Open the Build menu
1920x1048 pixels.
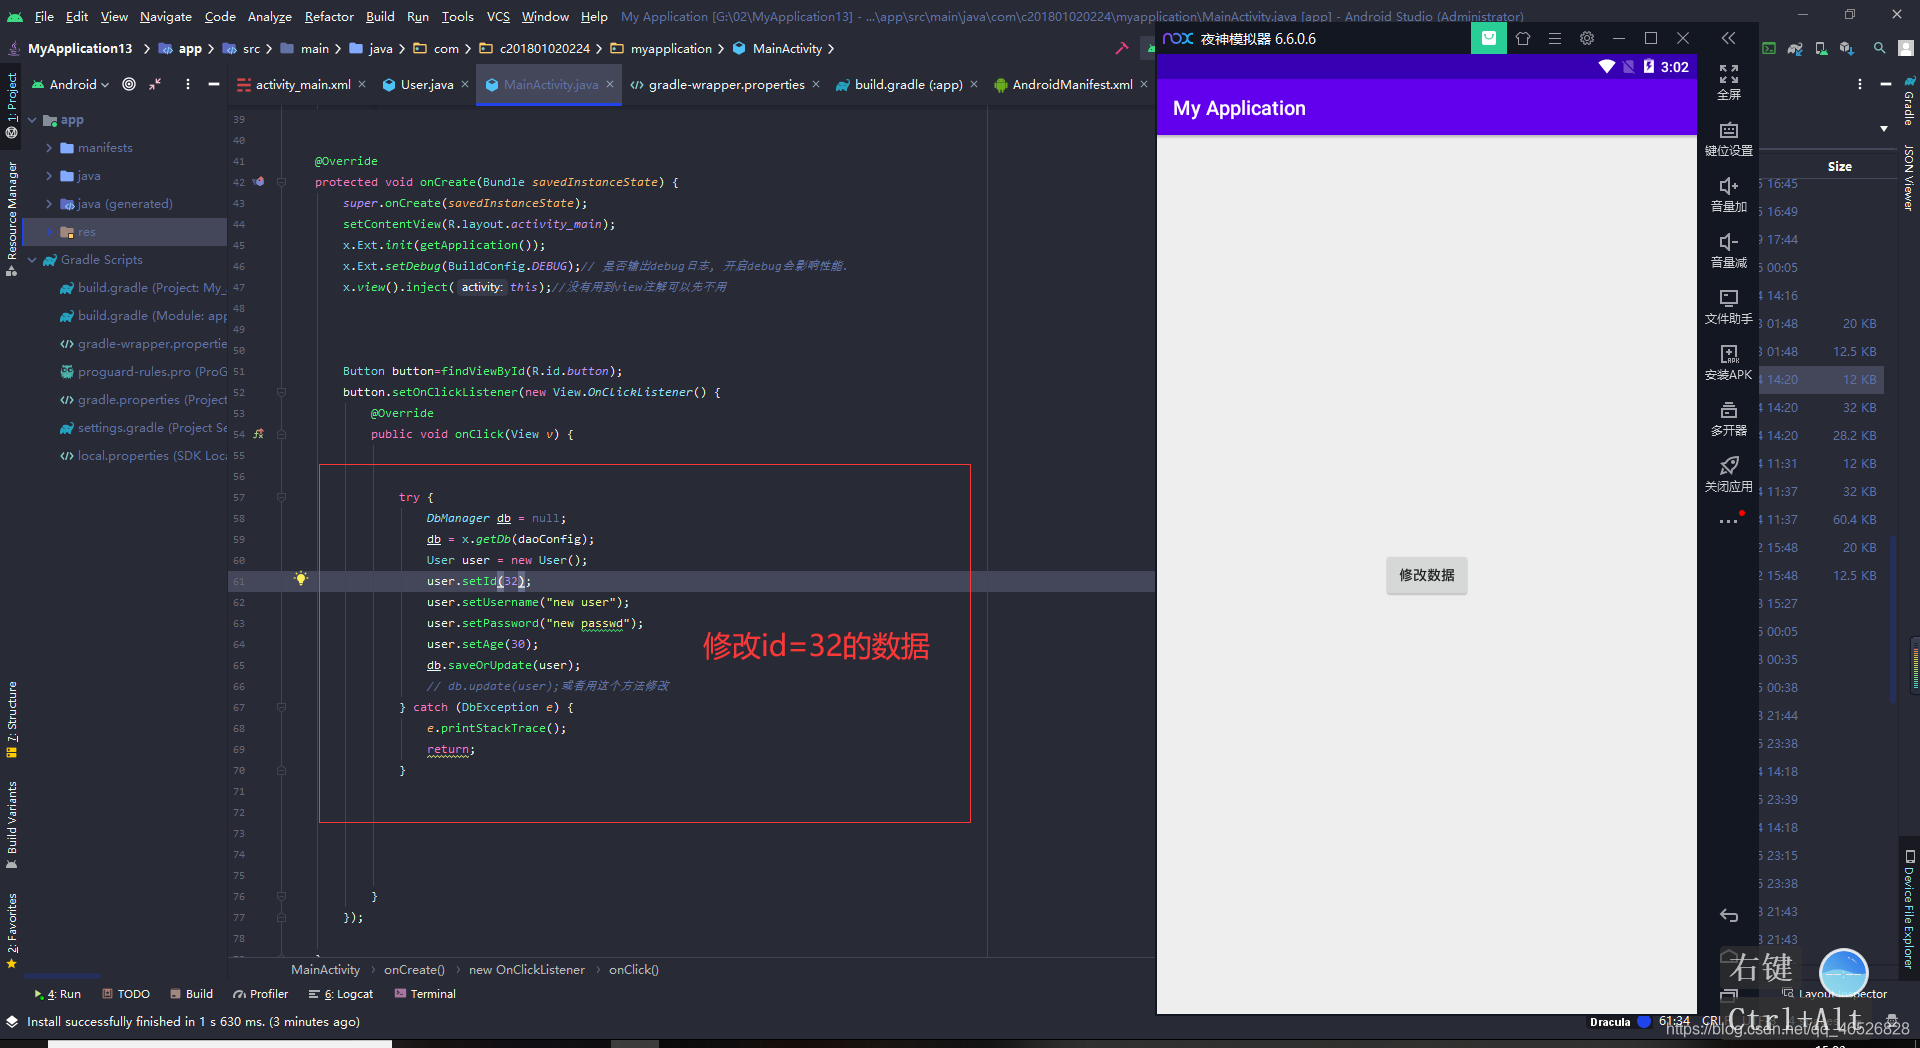coord(380,16)
